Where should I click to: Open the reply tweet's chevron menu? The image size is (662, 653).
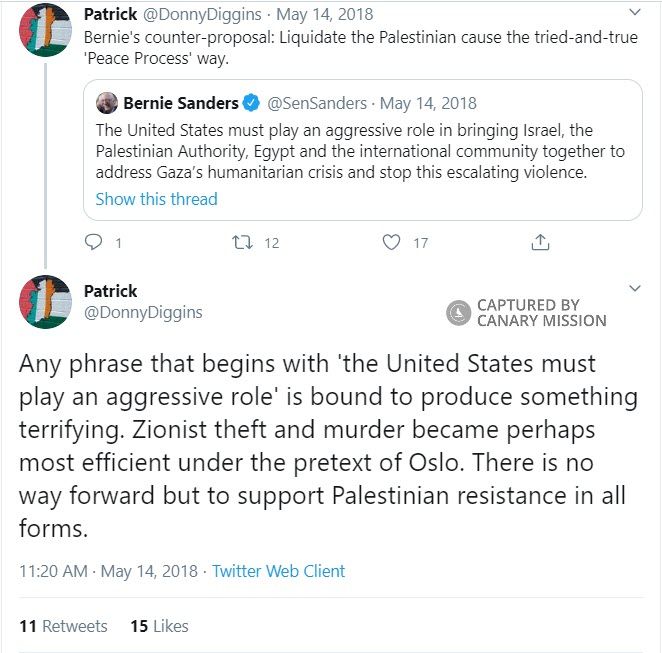tap(634, 289)
